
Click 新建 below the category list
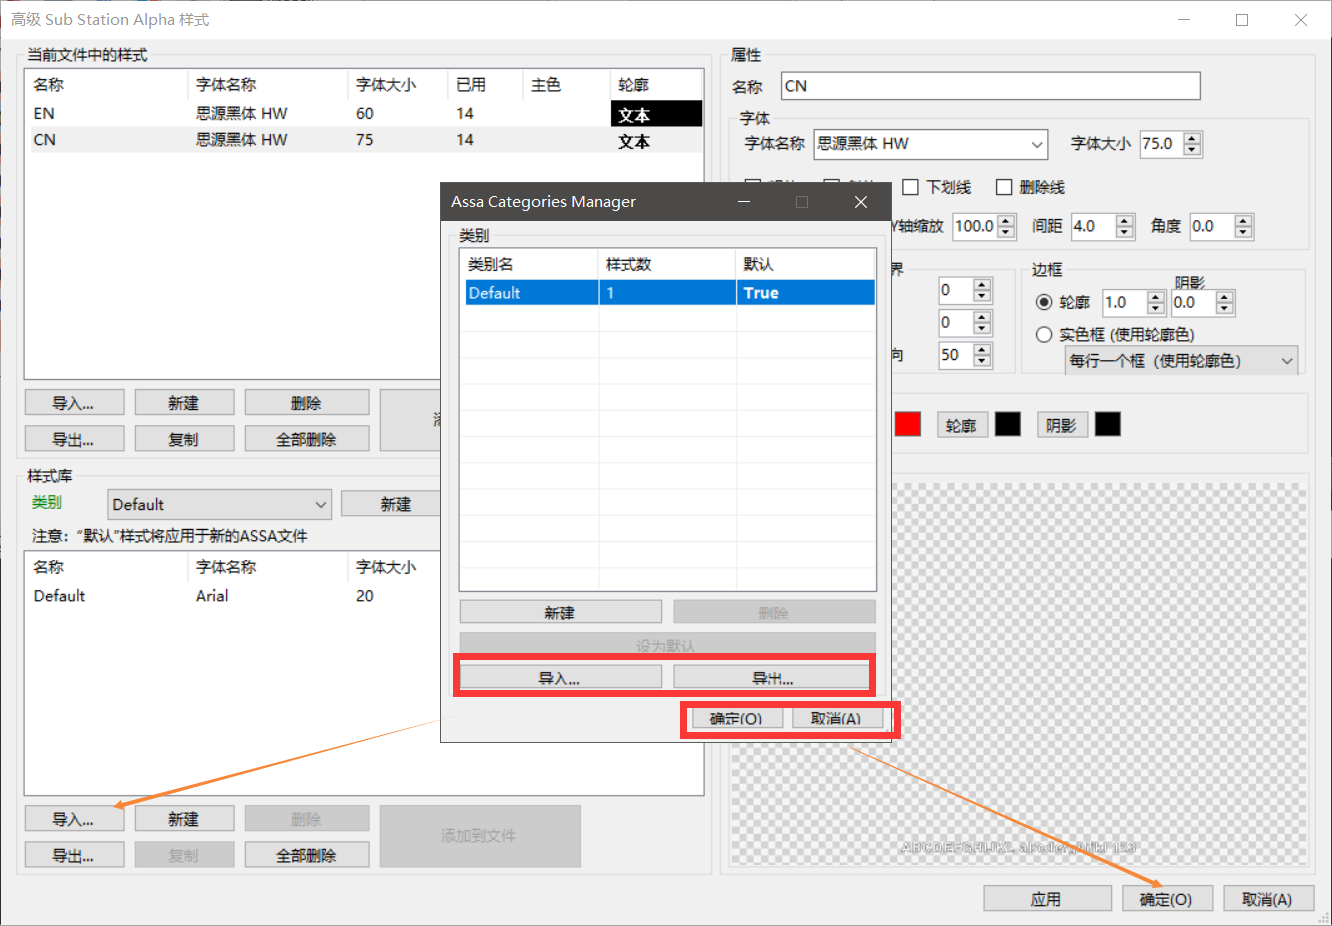point(560,611)
